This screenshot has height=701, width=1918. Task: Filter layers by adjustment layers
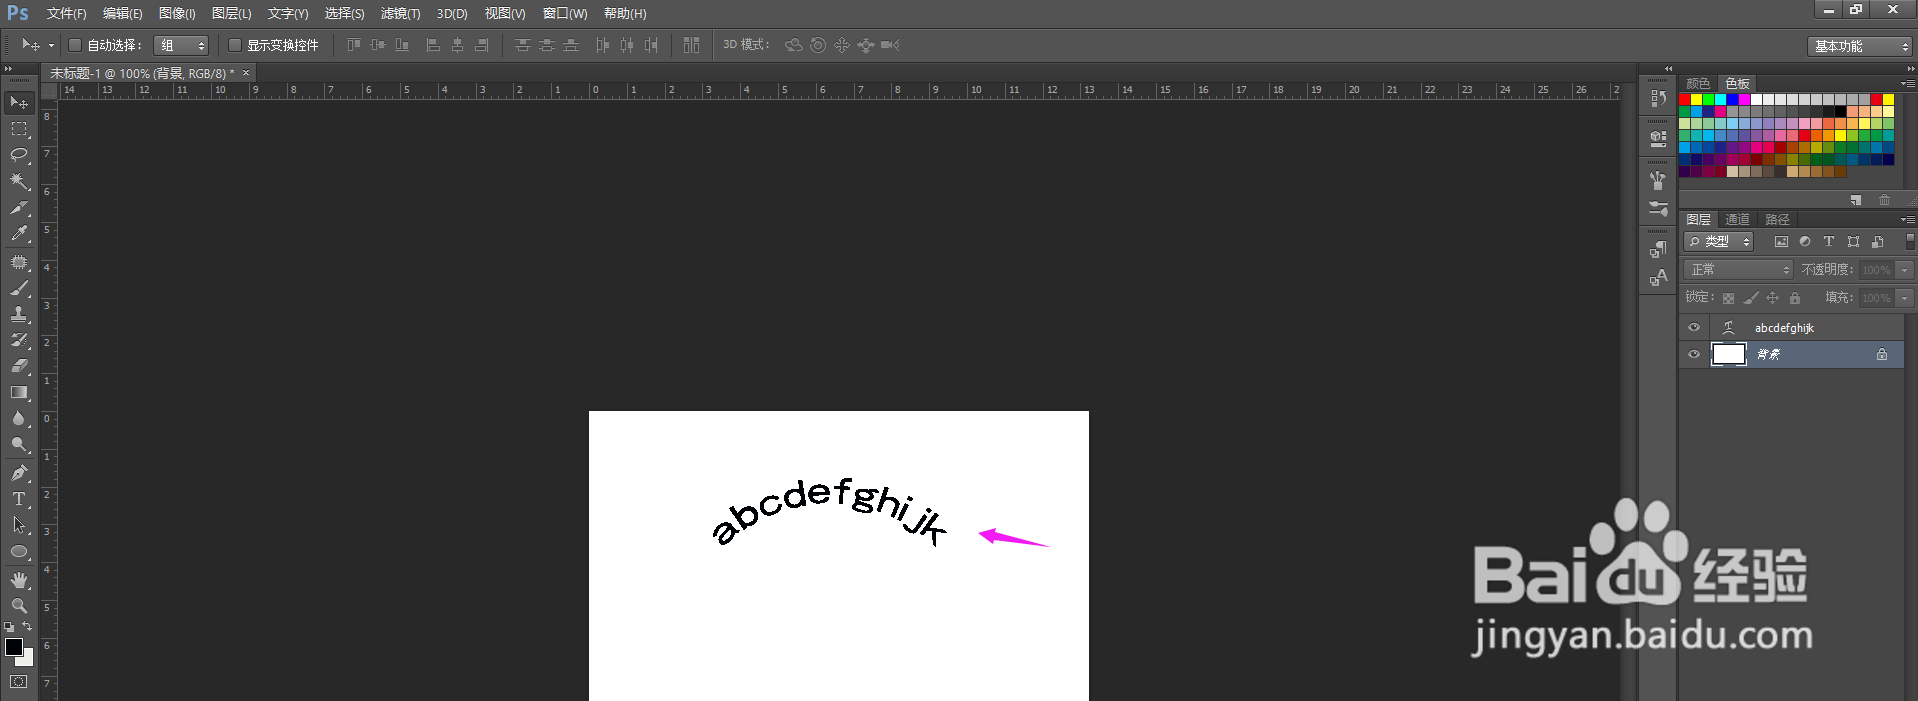tap(1805, 242)
